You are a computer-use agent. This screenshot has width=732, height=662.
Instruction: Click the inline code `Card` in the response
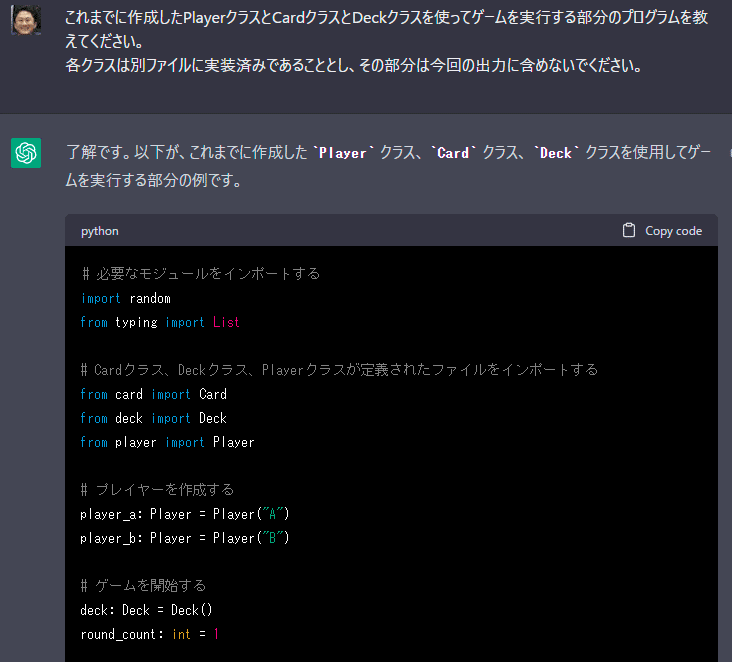453,153
